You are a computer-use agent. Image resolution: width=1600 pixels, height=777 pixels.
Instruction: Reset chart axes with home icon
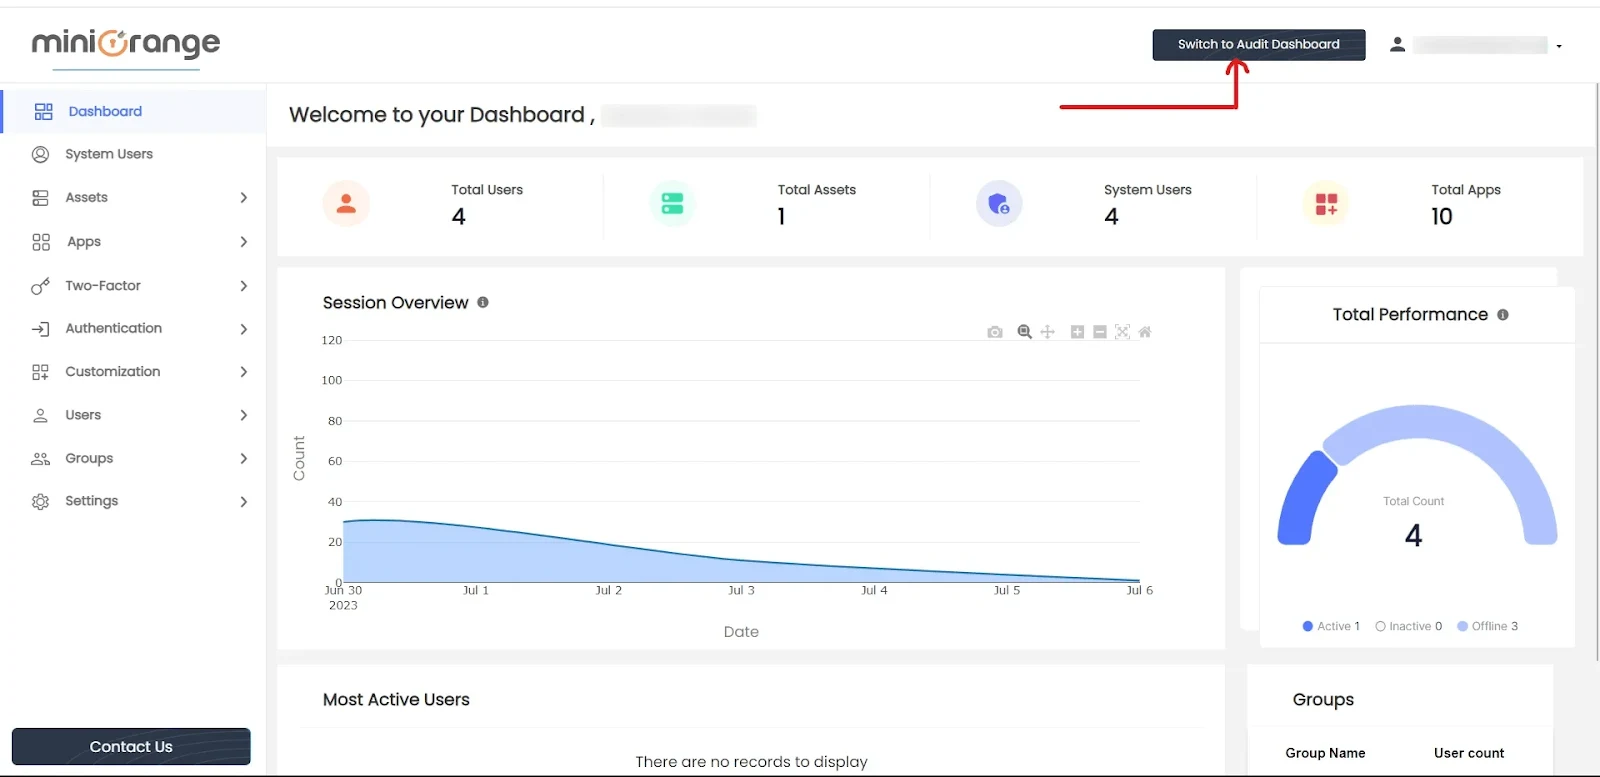coord(1145,332)
